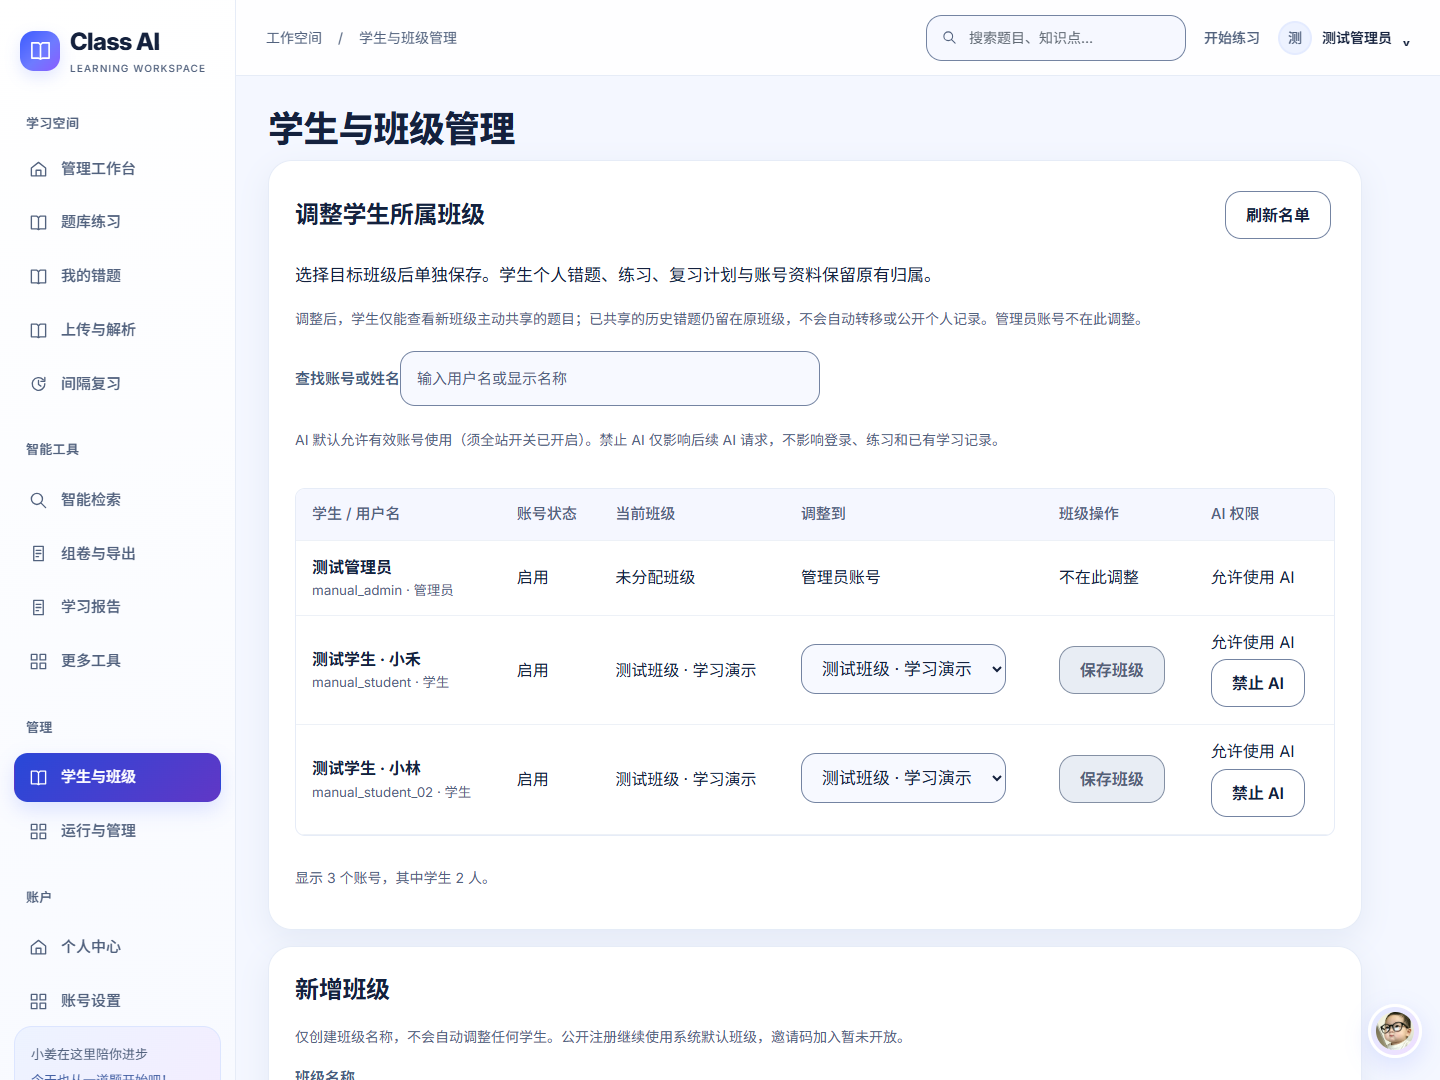Click the 学生 / 用户名 column header
This screenshot has height=1080, width=1440.
[x=356, y=514]
